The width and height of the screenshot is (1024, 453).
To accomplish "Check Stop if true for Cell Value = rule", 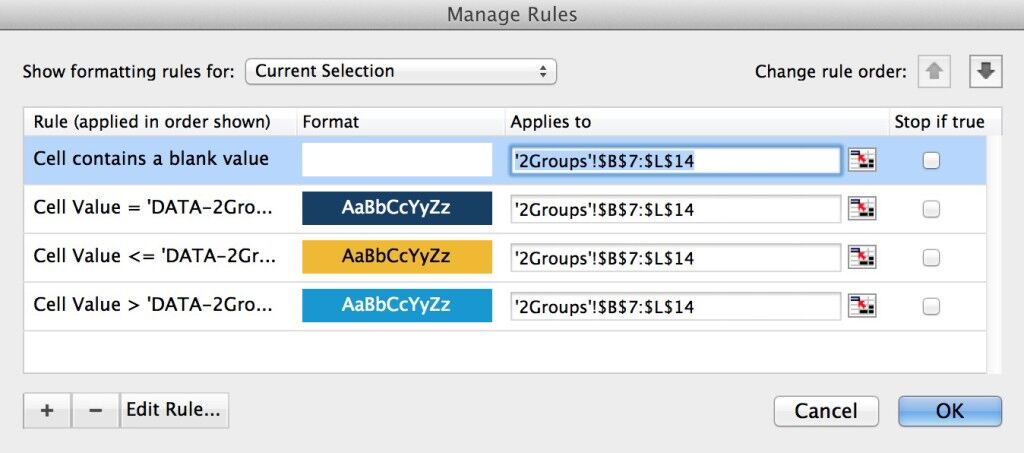I will 931,209.
